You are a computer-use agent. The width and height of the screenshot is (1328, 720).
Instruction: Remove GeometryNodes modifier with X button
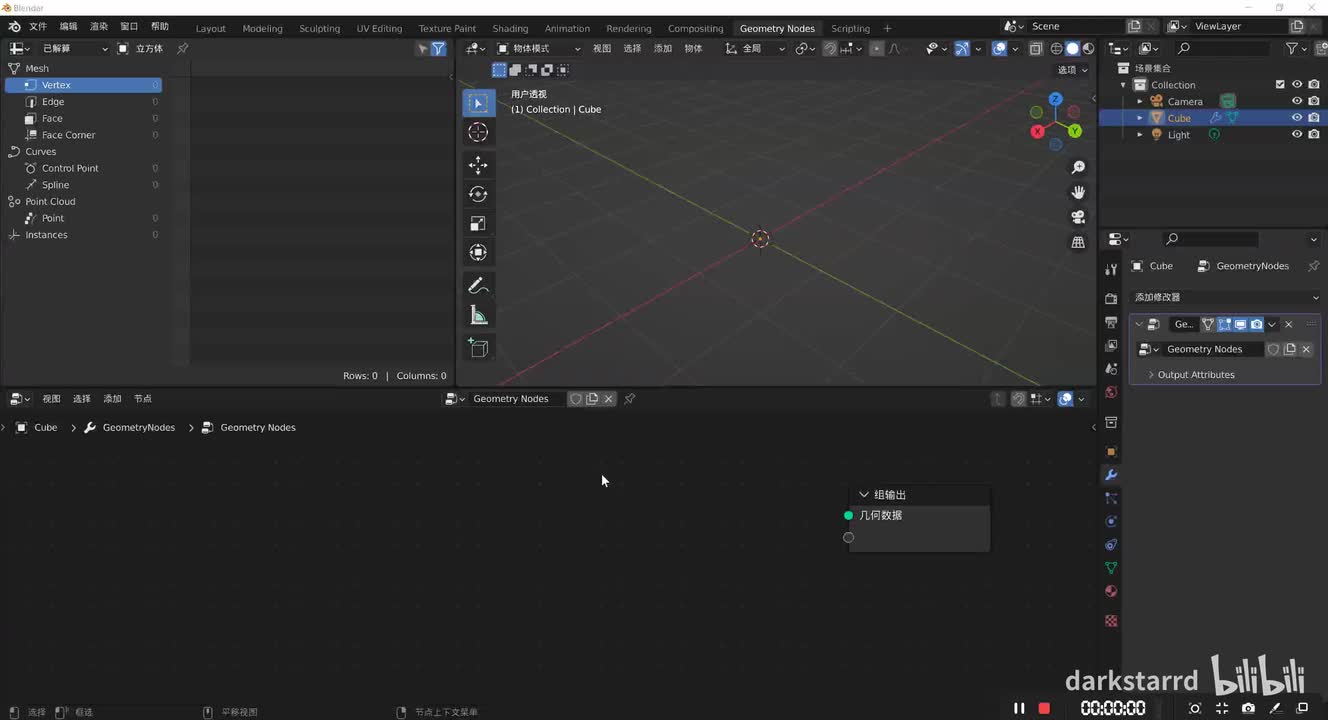(x=1288, y=324)
